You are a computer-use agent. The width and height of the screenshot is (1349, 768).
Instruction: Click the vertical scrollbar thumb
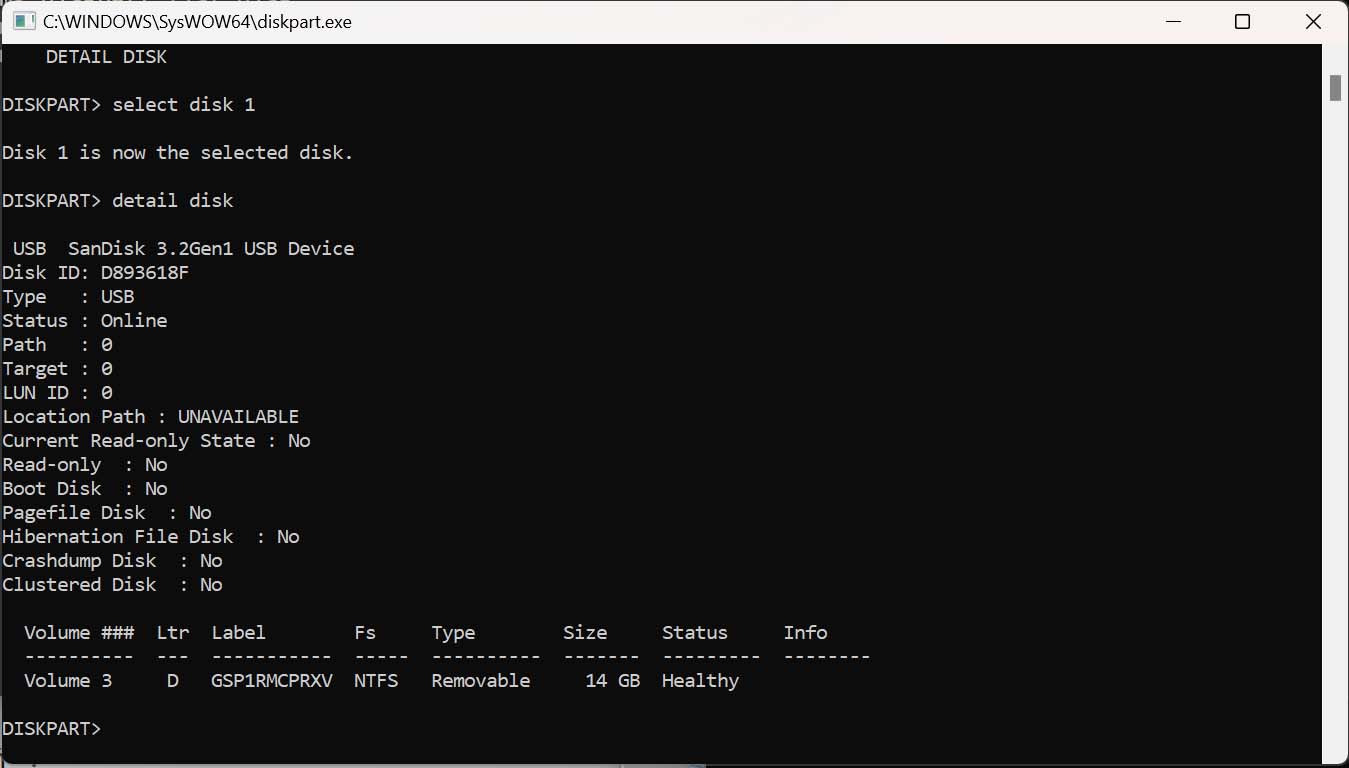tap(1335, 88)
